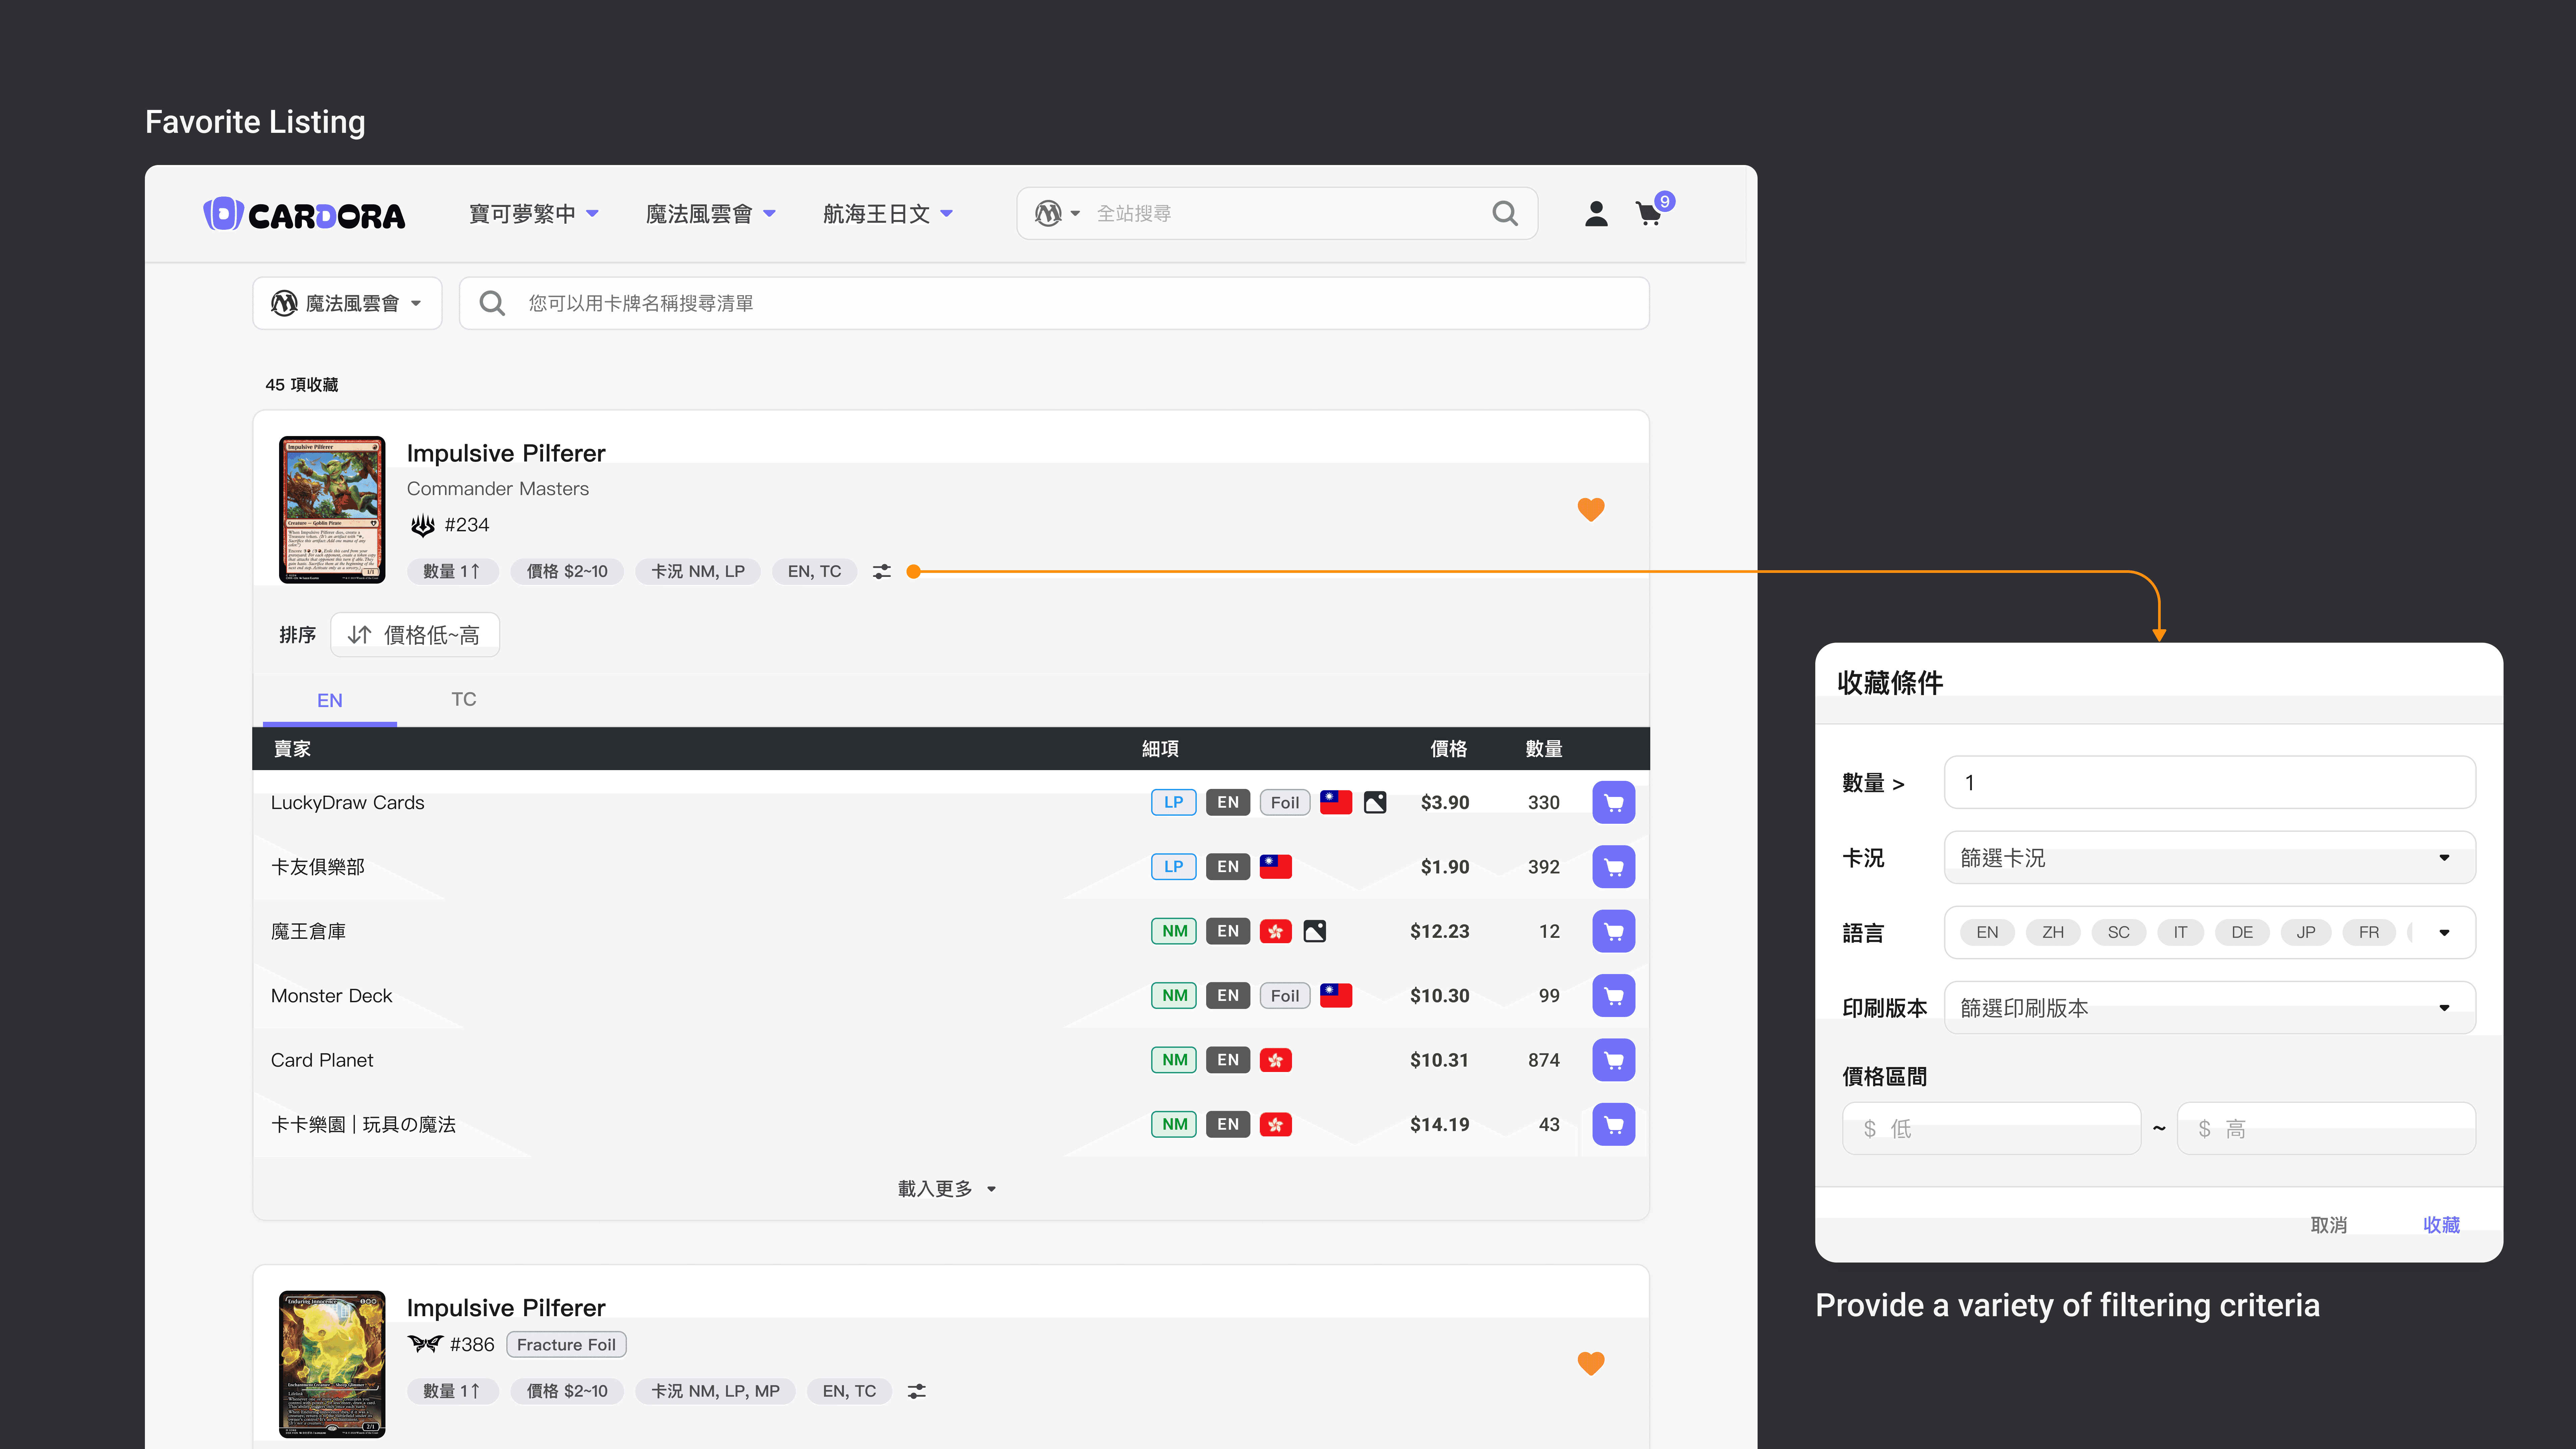Viewport: 2576px width, 1449px height.
Task: Open the 航海王日文 menu
Action: (x=888, y=214)
